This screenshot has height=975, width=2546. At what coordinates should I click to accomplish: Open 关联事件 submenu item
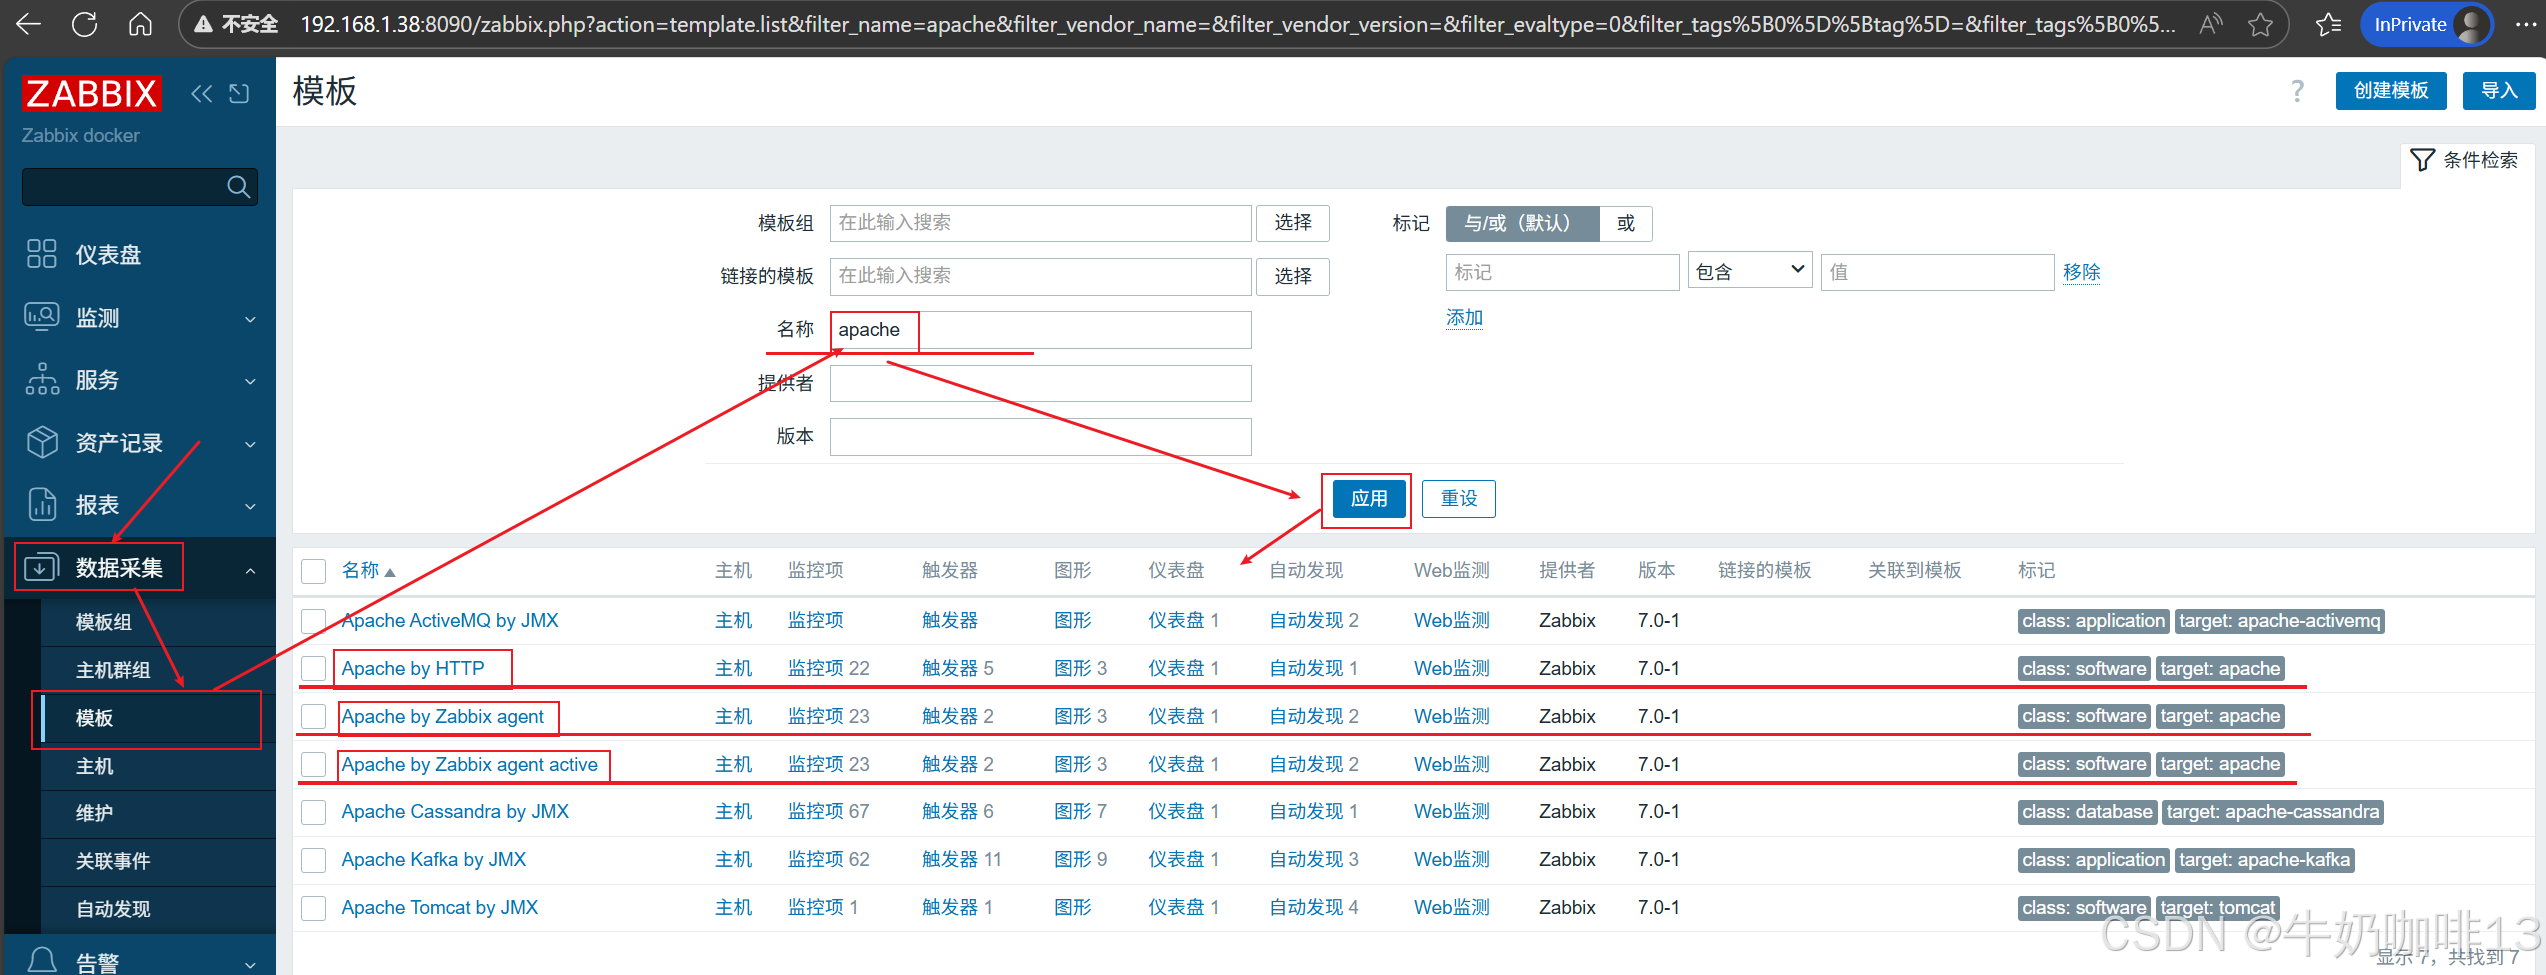113,861
